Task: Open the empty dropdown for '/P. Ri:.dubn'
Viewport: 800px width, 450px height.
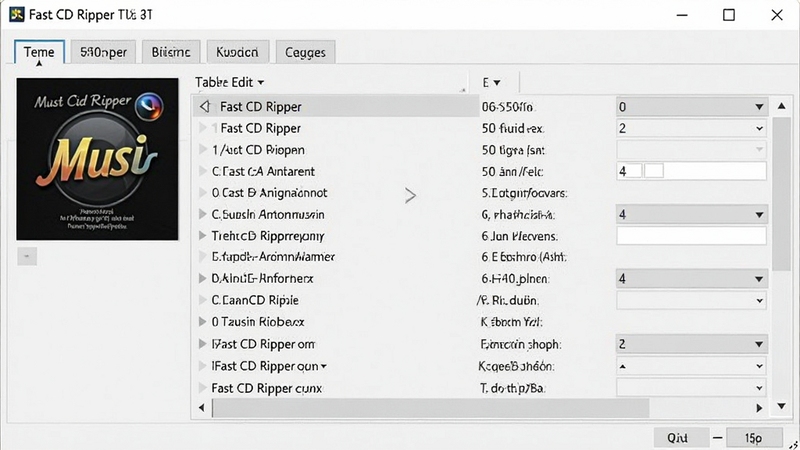Action: (x=691, y=301)
